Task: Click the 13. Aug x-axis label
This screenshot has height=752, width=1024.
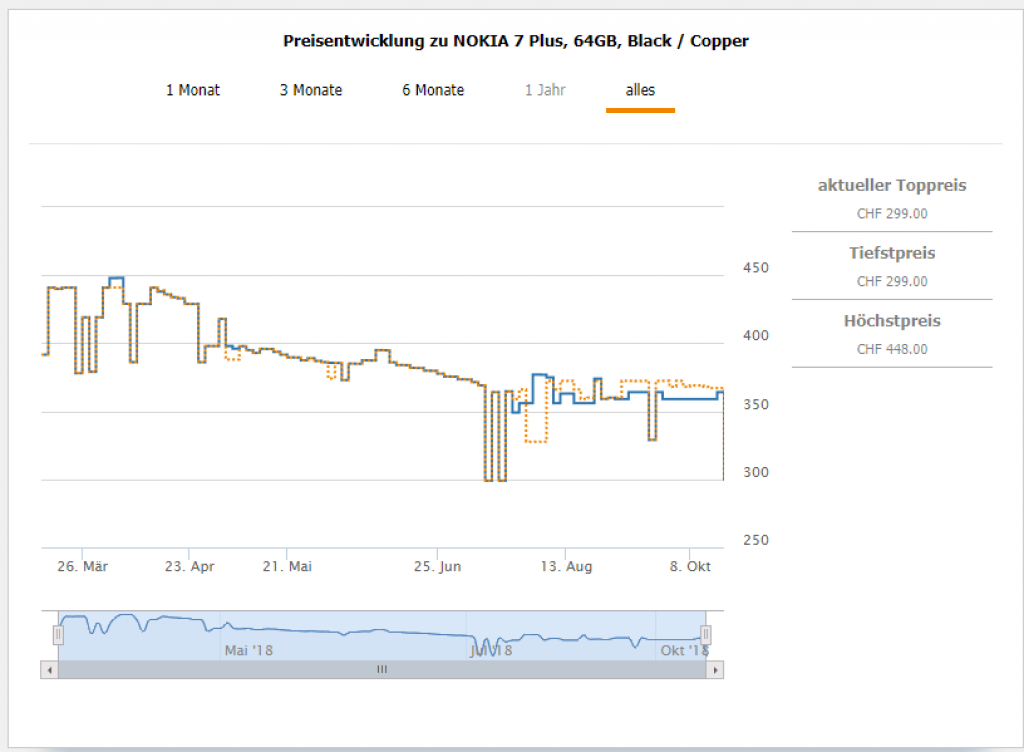Action: 566,567
